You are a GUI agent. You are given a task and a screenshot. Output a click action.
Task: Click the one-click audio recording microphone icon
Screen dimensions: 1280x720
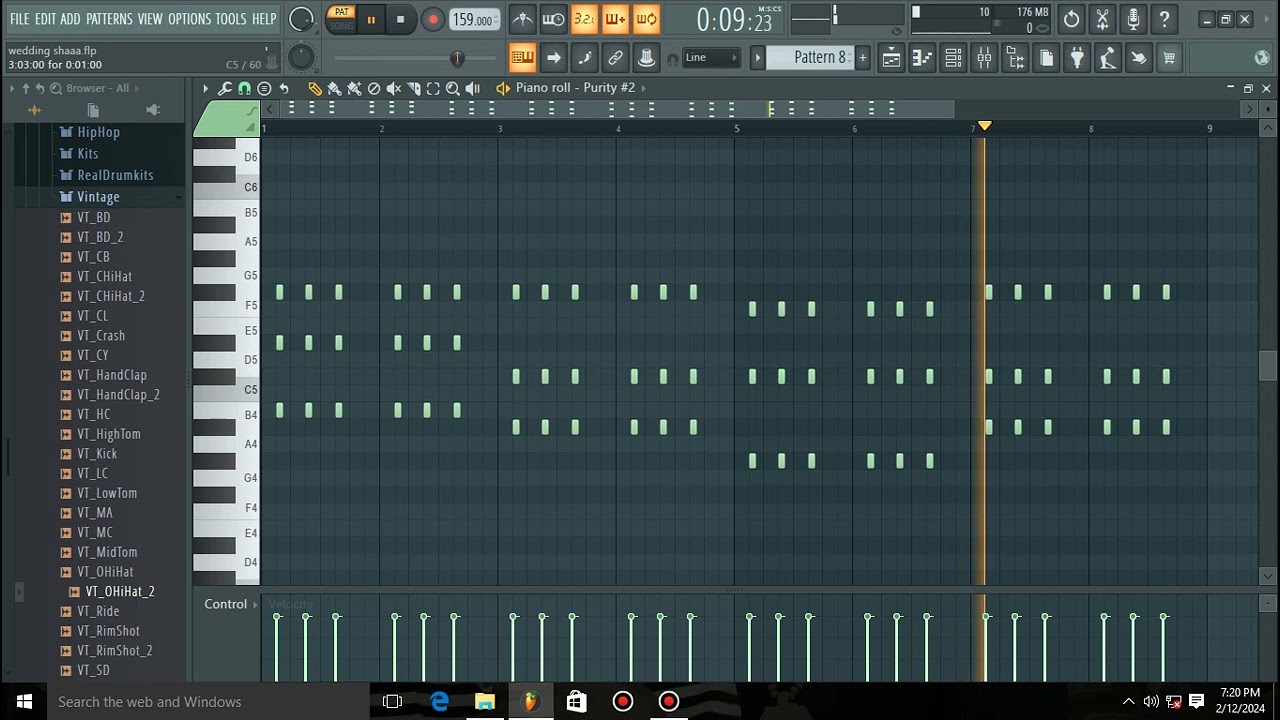tap(1133, 19)
